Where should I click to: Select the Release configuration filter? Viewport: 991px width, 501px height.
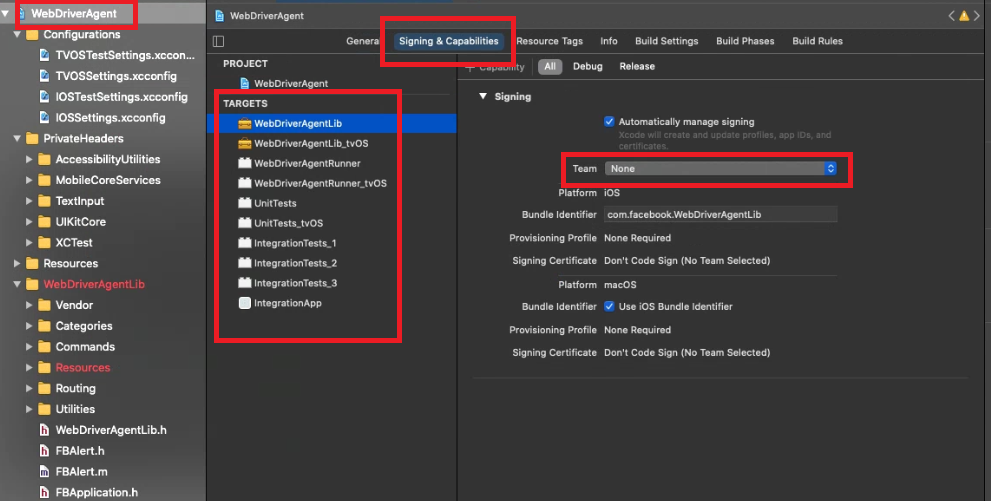(637, 66)
